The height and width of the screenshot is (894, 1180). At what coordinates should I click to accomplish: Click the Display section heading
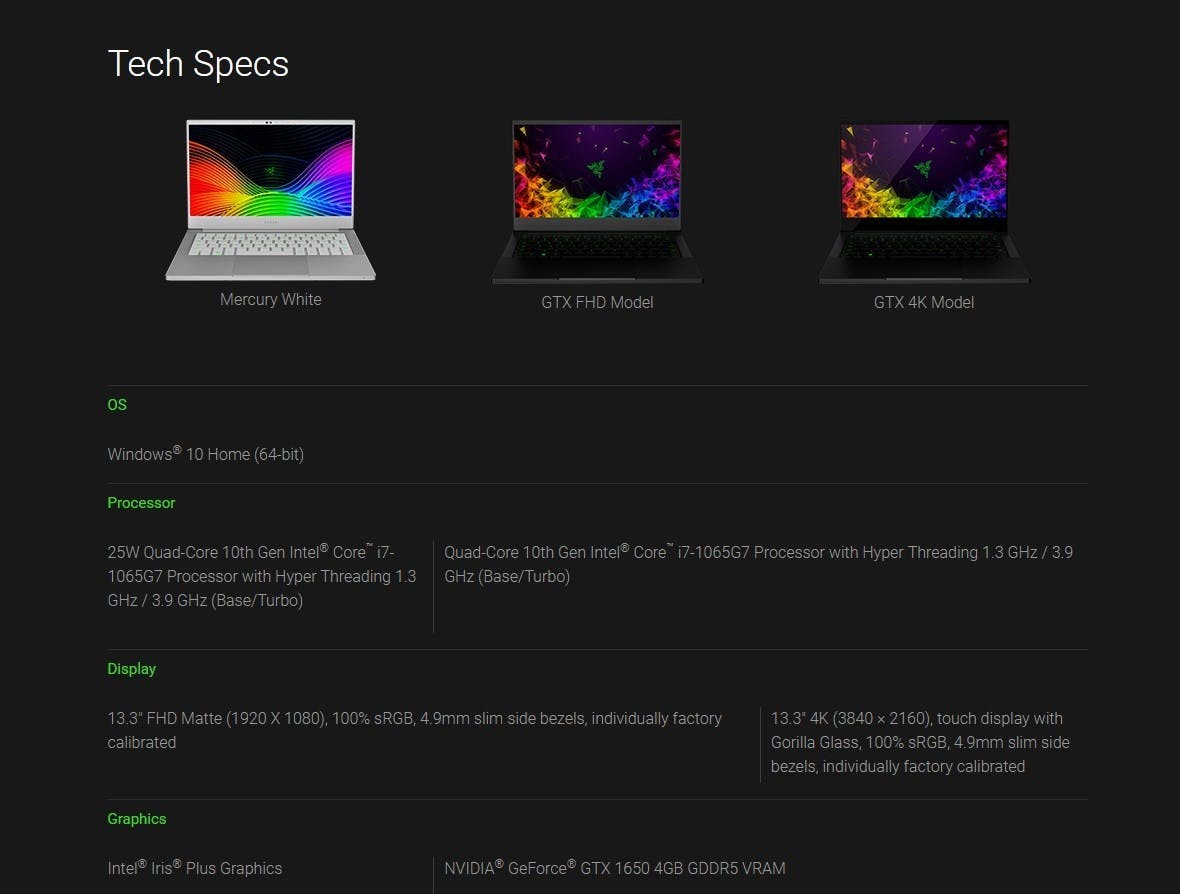point(131,669)
